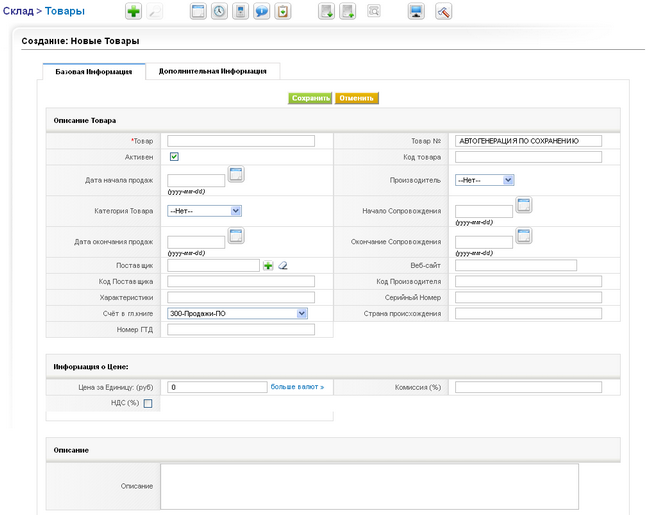Screen dimensions: 650x515
Task: Focus the Окончание Сопровождения date field
Action: click(484, 242)
